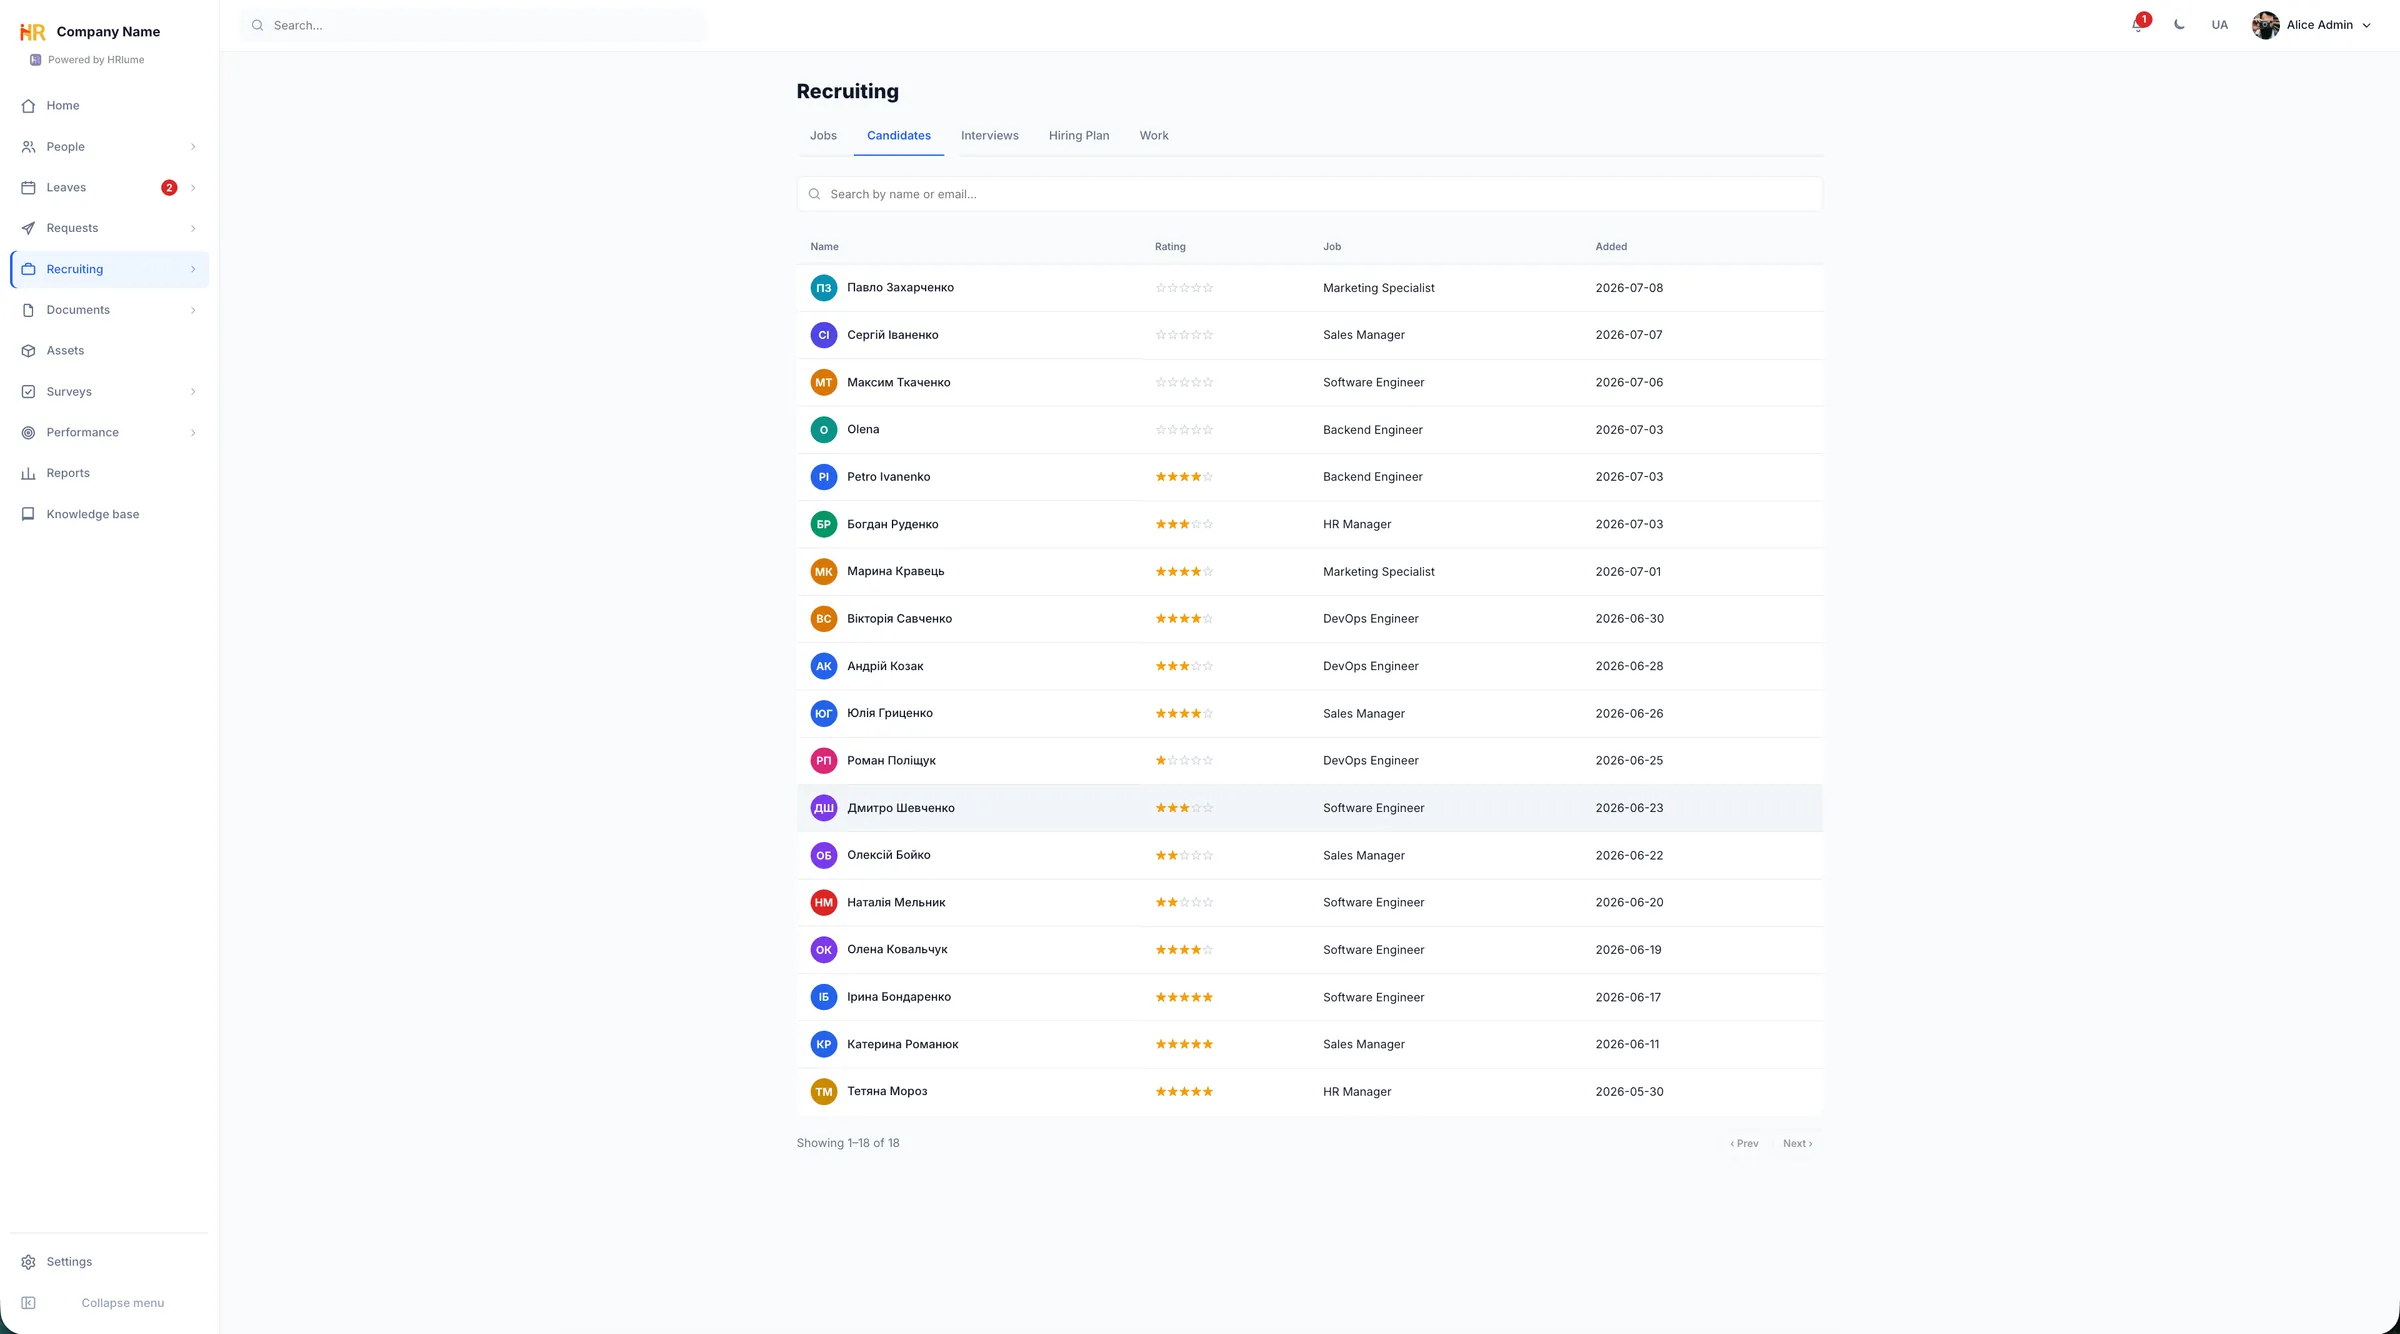Open the Requests paper-plane icon

point(28,228)
